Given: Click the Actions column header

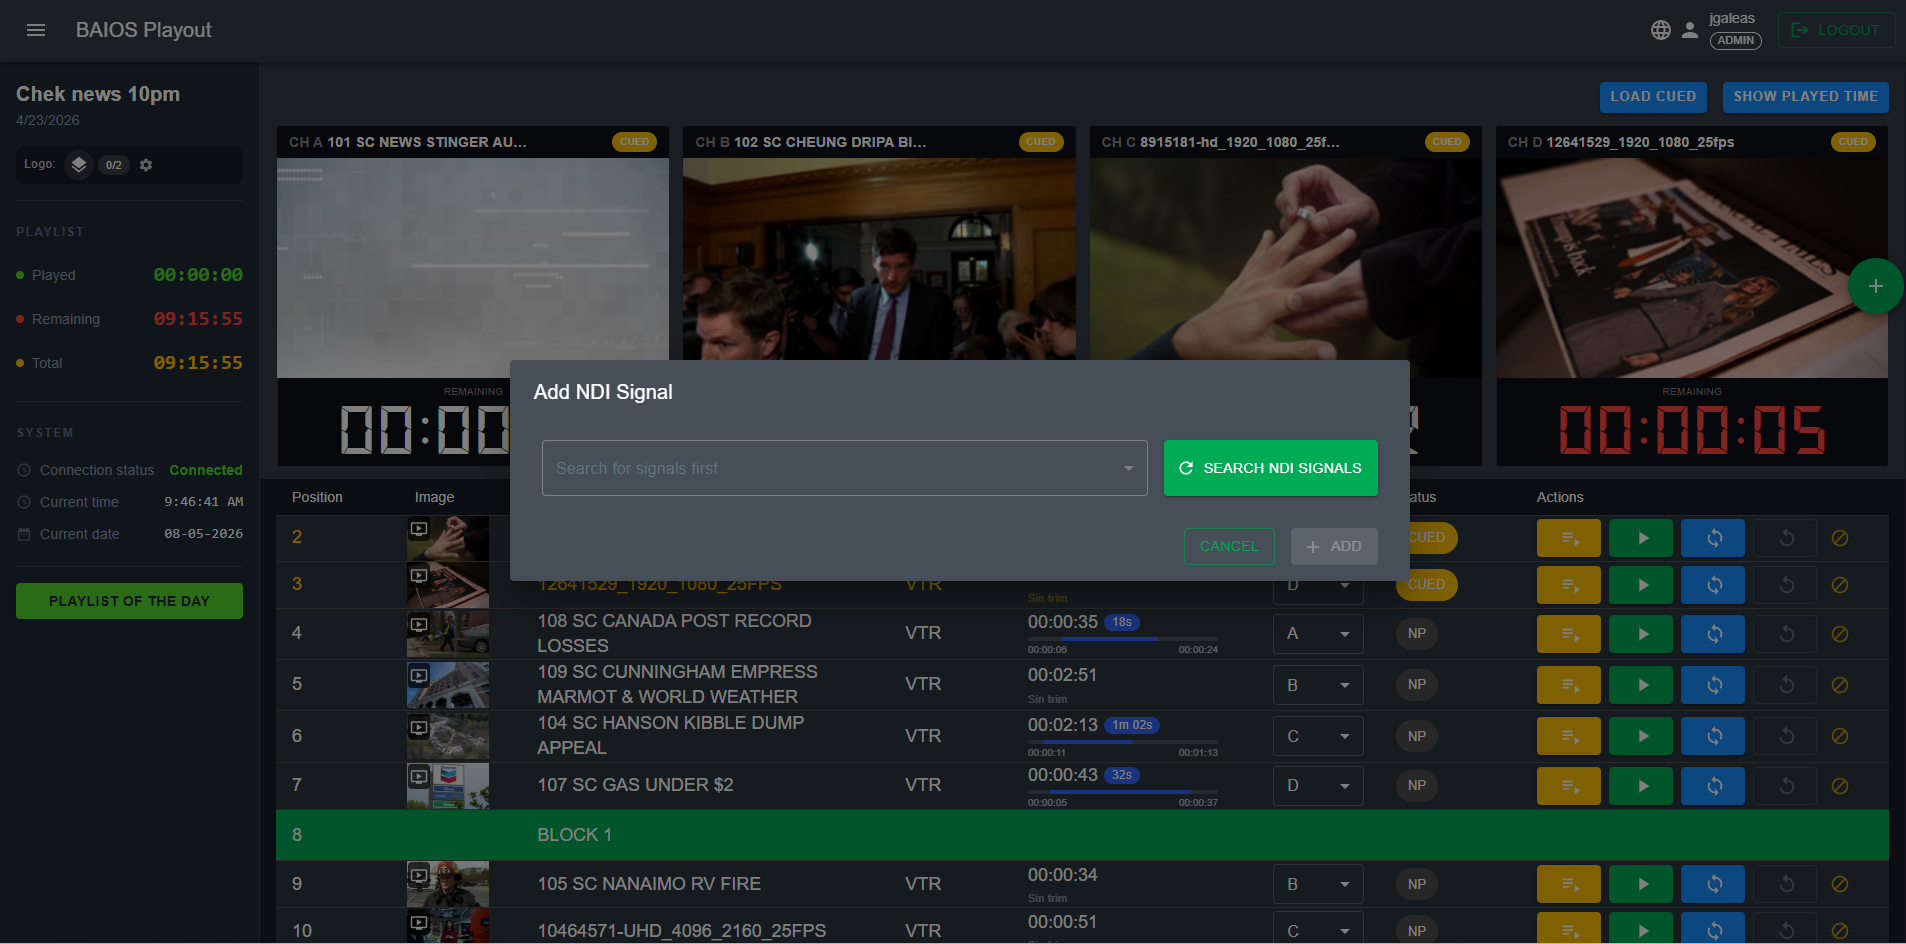Looking at the screenshot, I should tap(1560, 497).
